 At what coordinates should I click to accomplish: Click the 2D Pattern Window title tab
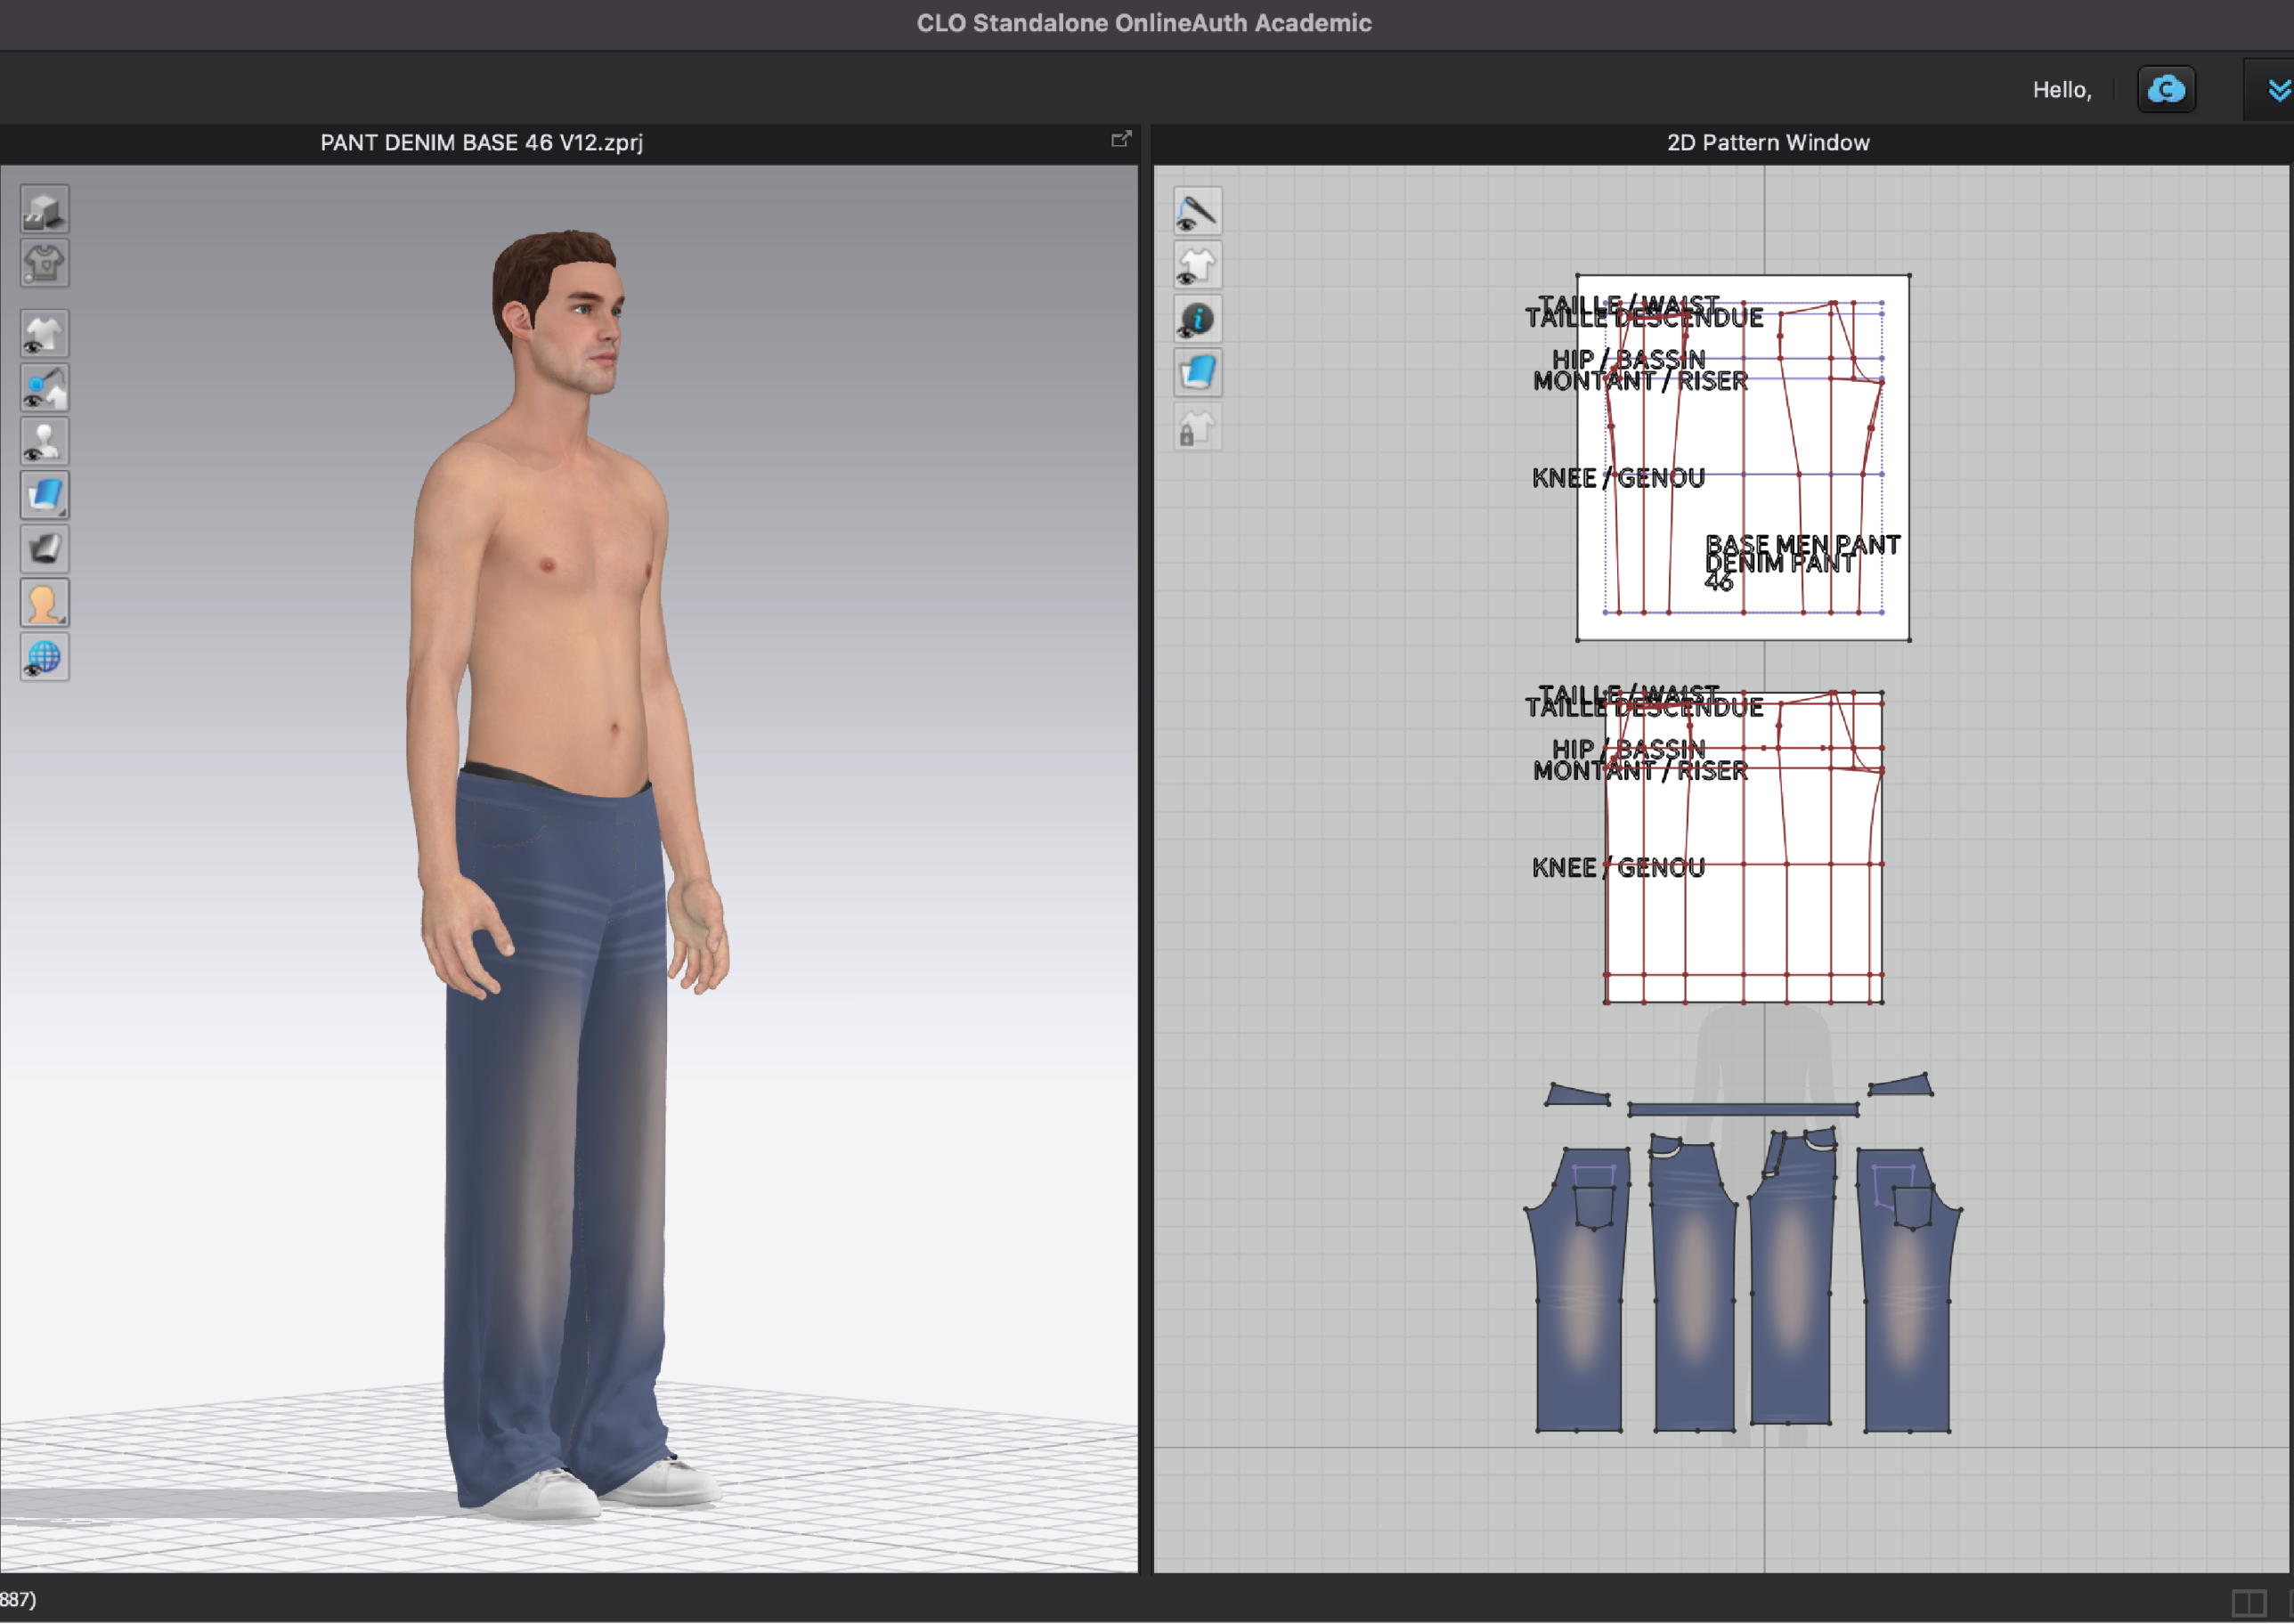point(1767,142)
